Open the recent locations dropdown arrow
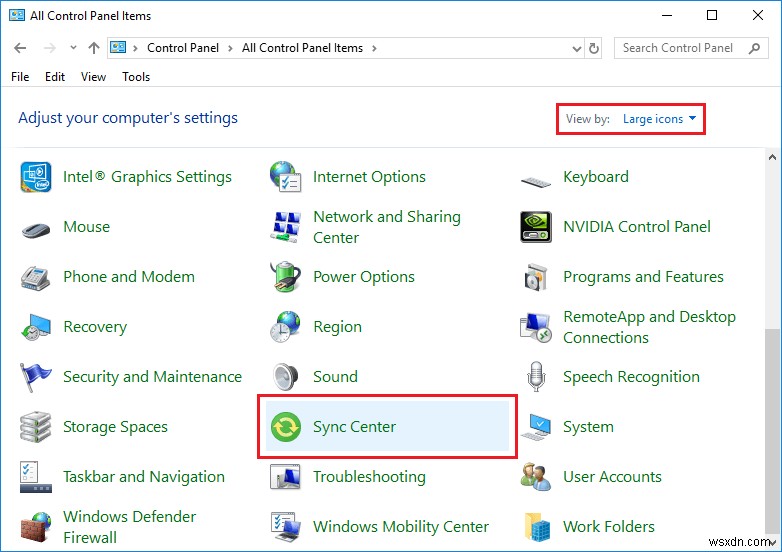This screenshot has width=782, height=552. point(73,48)
